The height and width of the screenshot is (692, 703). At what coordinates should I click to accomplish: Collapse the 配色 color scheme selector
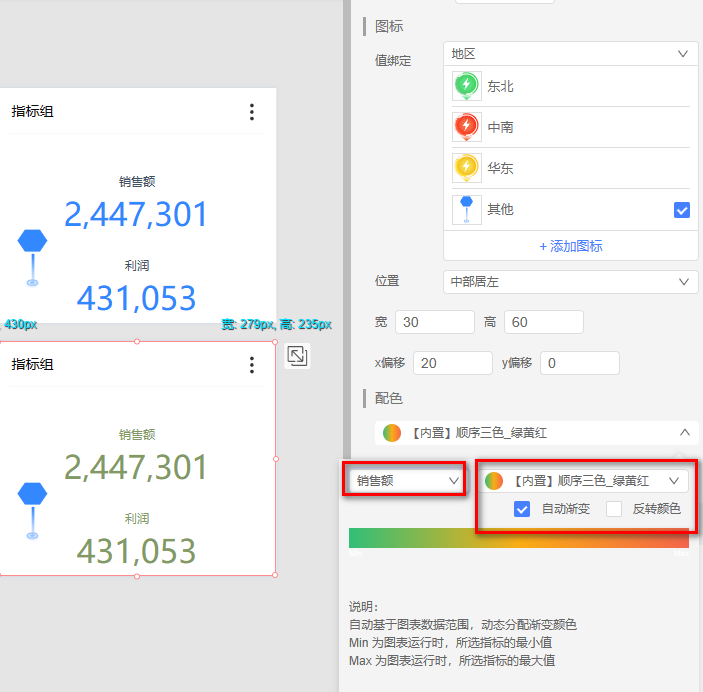[684, 433]
